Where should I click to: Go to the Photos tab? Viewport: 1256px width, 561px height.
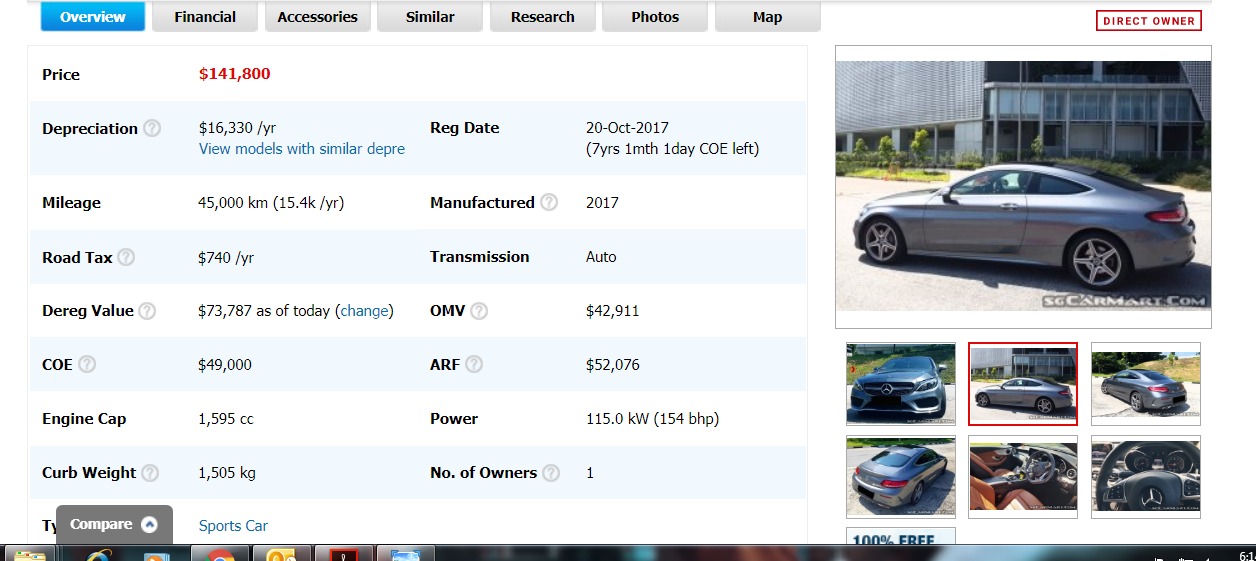pyautogui.click(x=654, y=17)
